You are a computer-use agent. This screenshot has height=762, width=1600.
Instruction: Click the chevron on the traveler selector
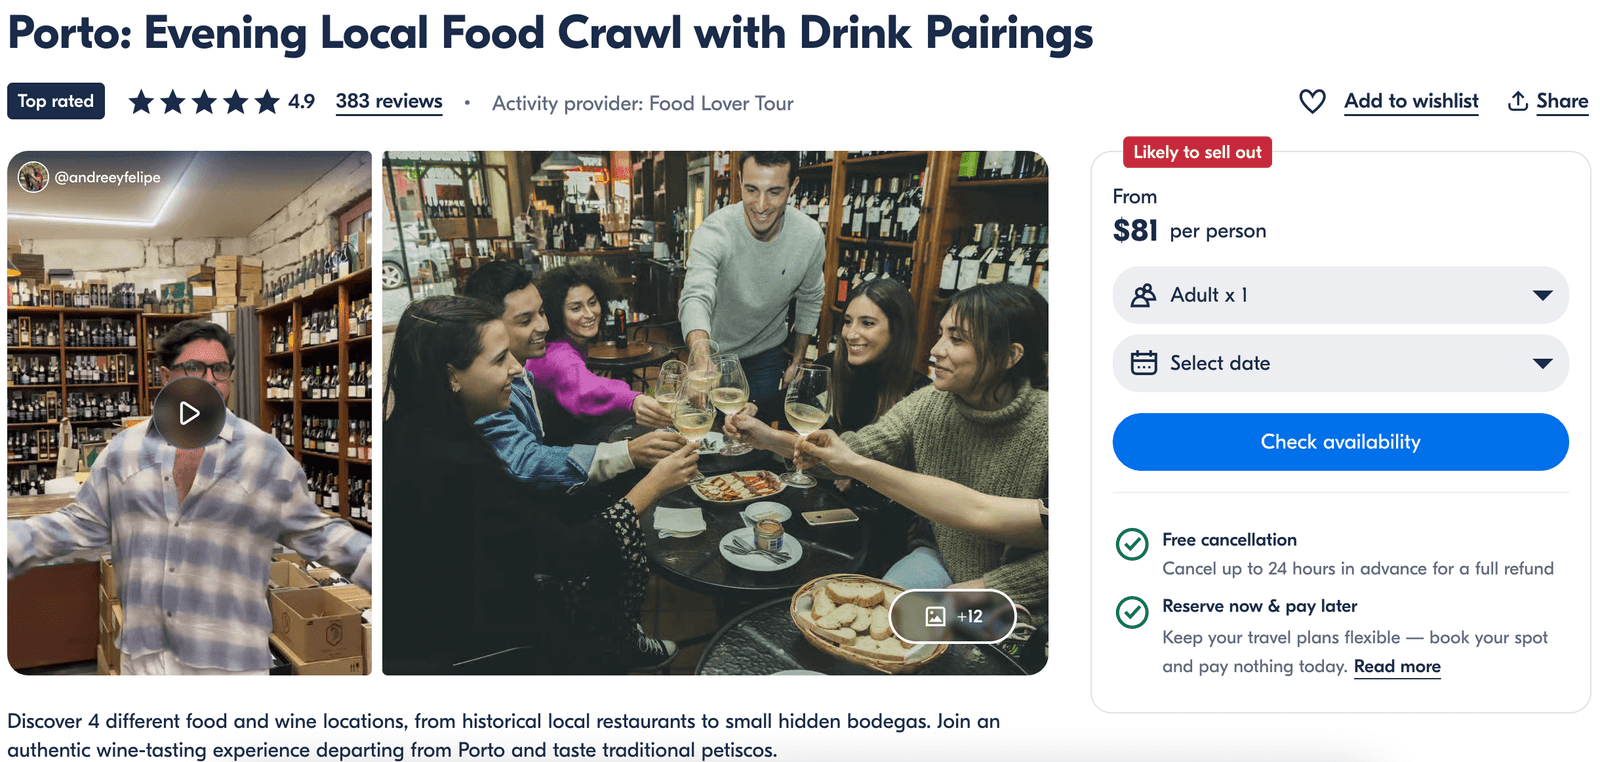pos(1544,295)
